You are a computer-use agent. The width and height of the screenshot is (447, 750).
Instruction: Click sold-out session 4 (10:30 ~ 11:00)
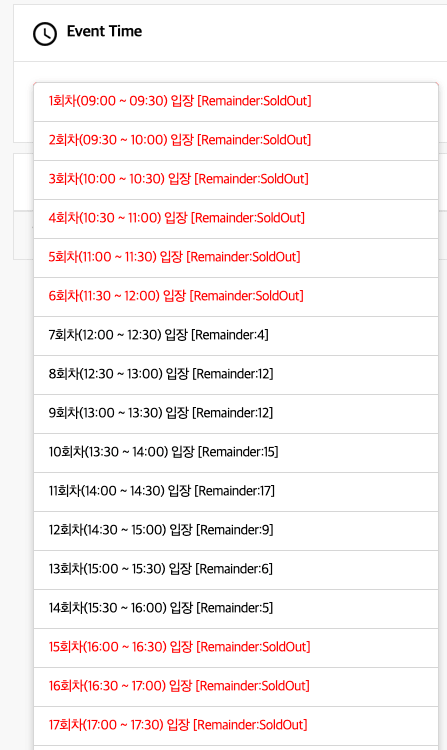pyautogui.click(x=236, y=219)
